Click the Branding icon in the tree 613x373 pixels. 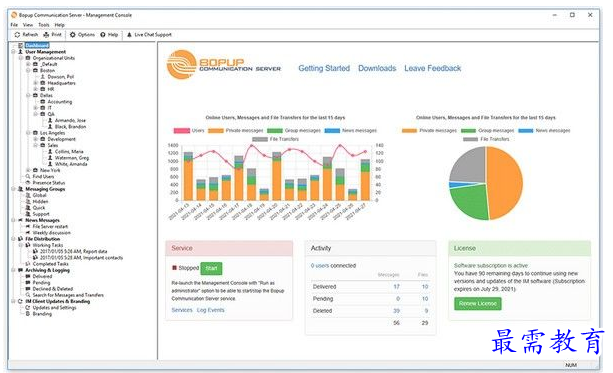coord(28,314)
